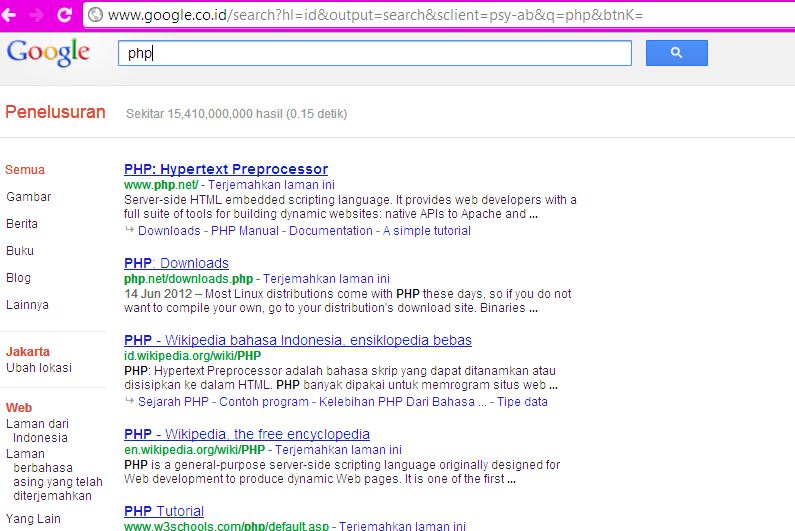Click Terjemahkan laman ini for php.net/downloads.php

[326, 278]
